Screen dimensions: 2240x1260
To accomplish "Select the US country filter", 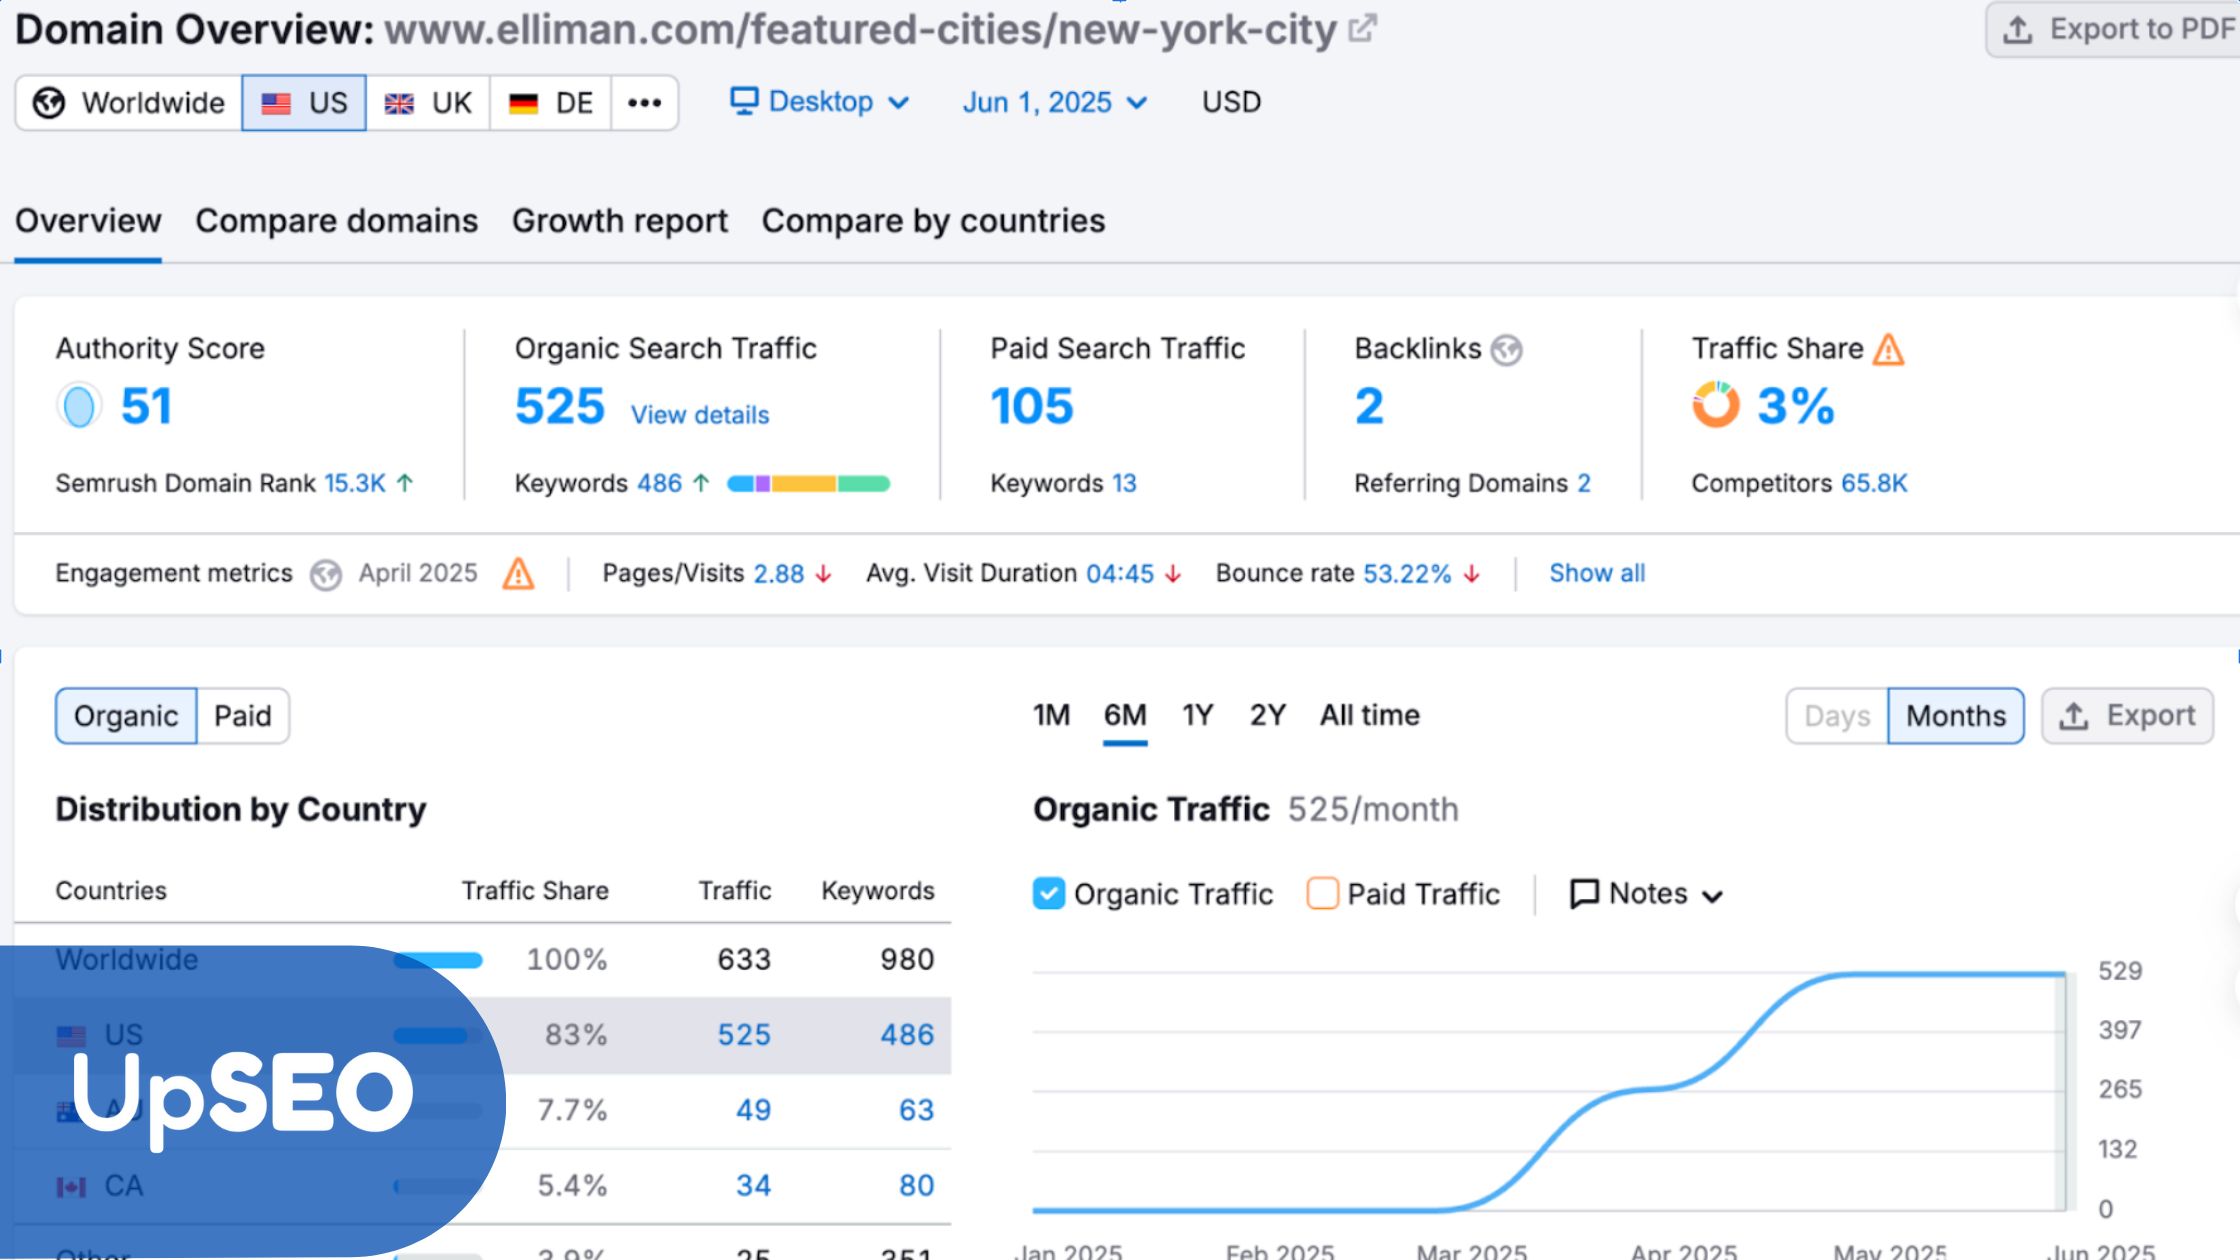I will click(x=304, y=102).
